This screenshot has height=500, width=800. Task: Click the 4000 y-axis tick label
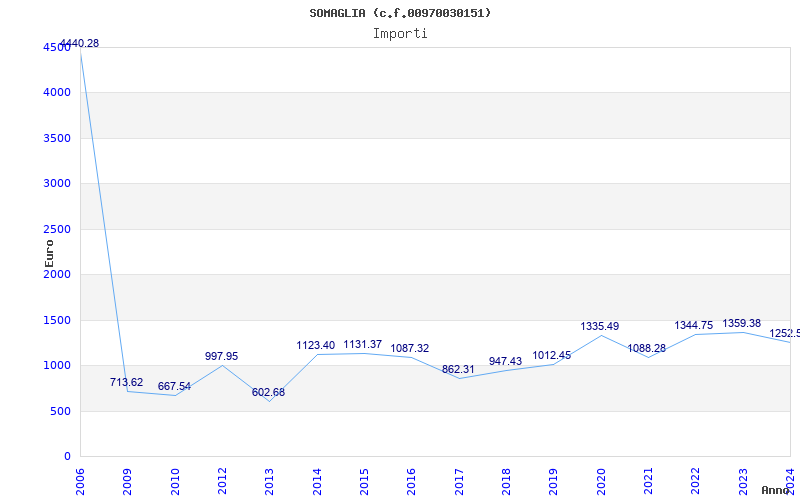[x=57, y=92]
